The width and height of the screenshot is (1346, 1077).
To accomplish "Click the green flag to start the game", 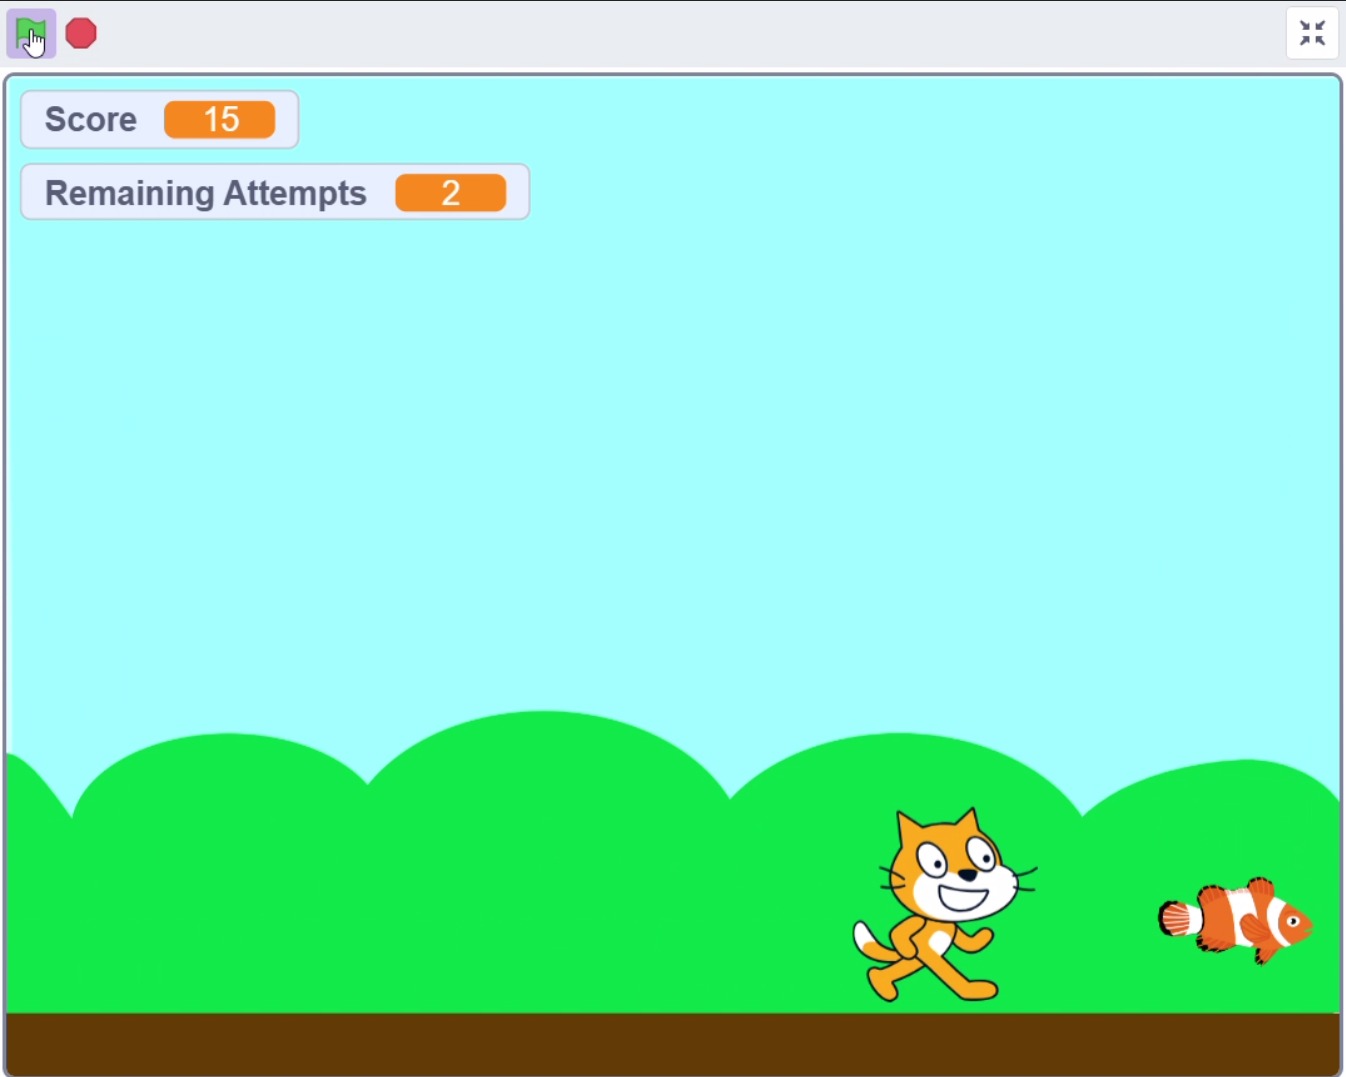I will click(30, 34).
